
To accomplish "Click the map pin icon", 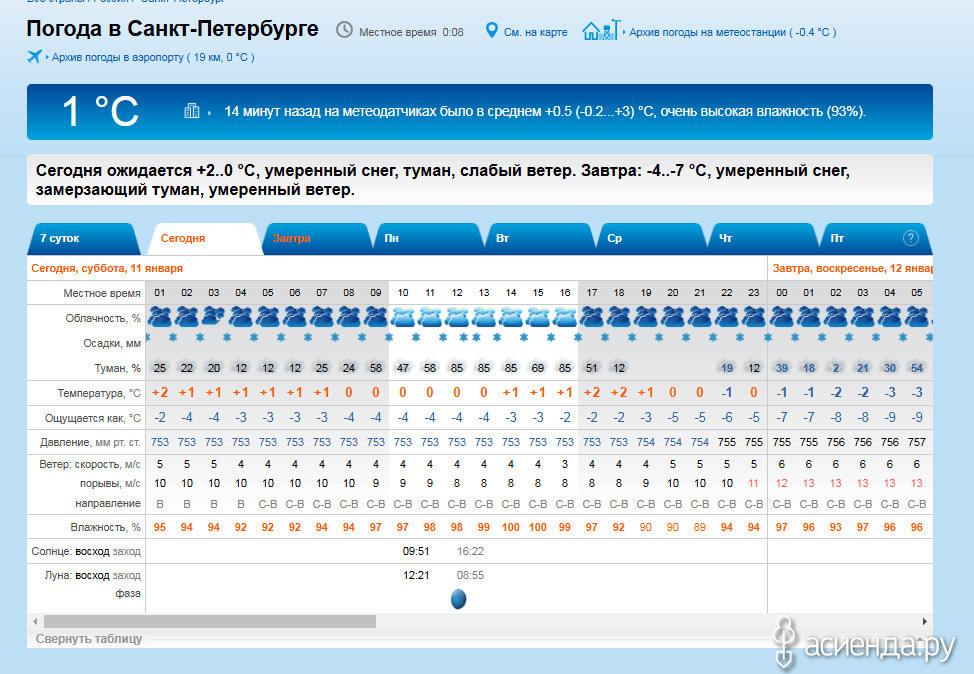I will [x=491, y=30].
